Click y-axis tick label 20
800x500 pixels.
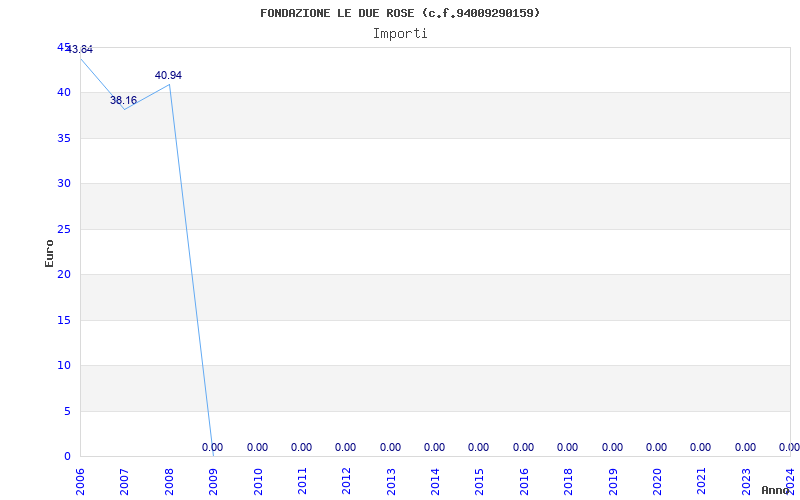point(64,274)
